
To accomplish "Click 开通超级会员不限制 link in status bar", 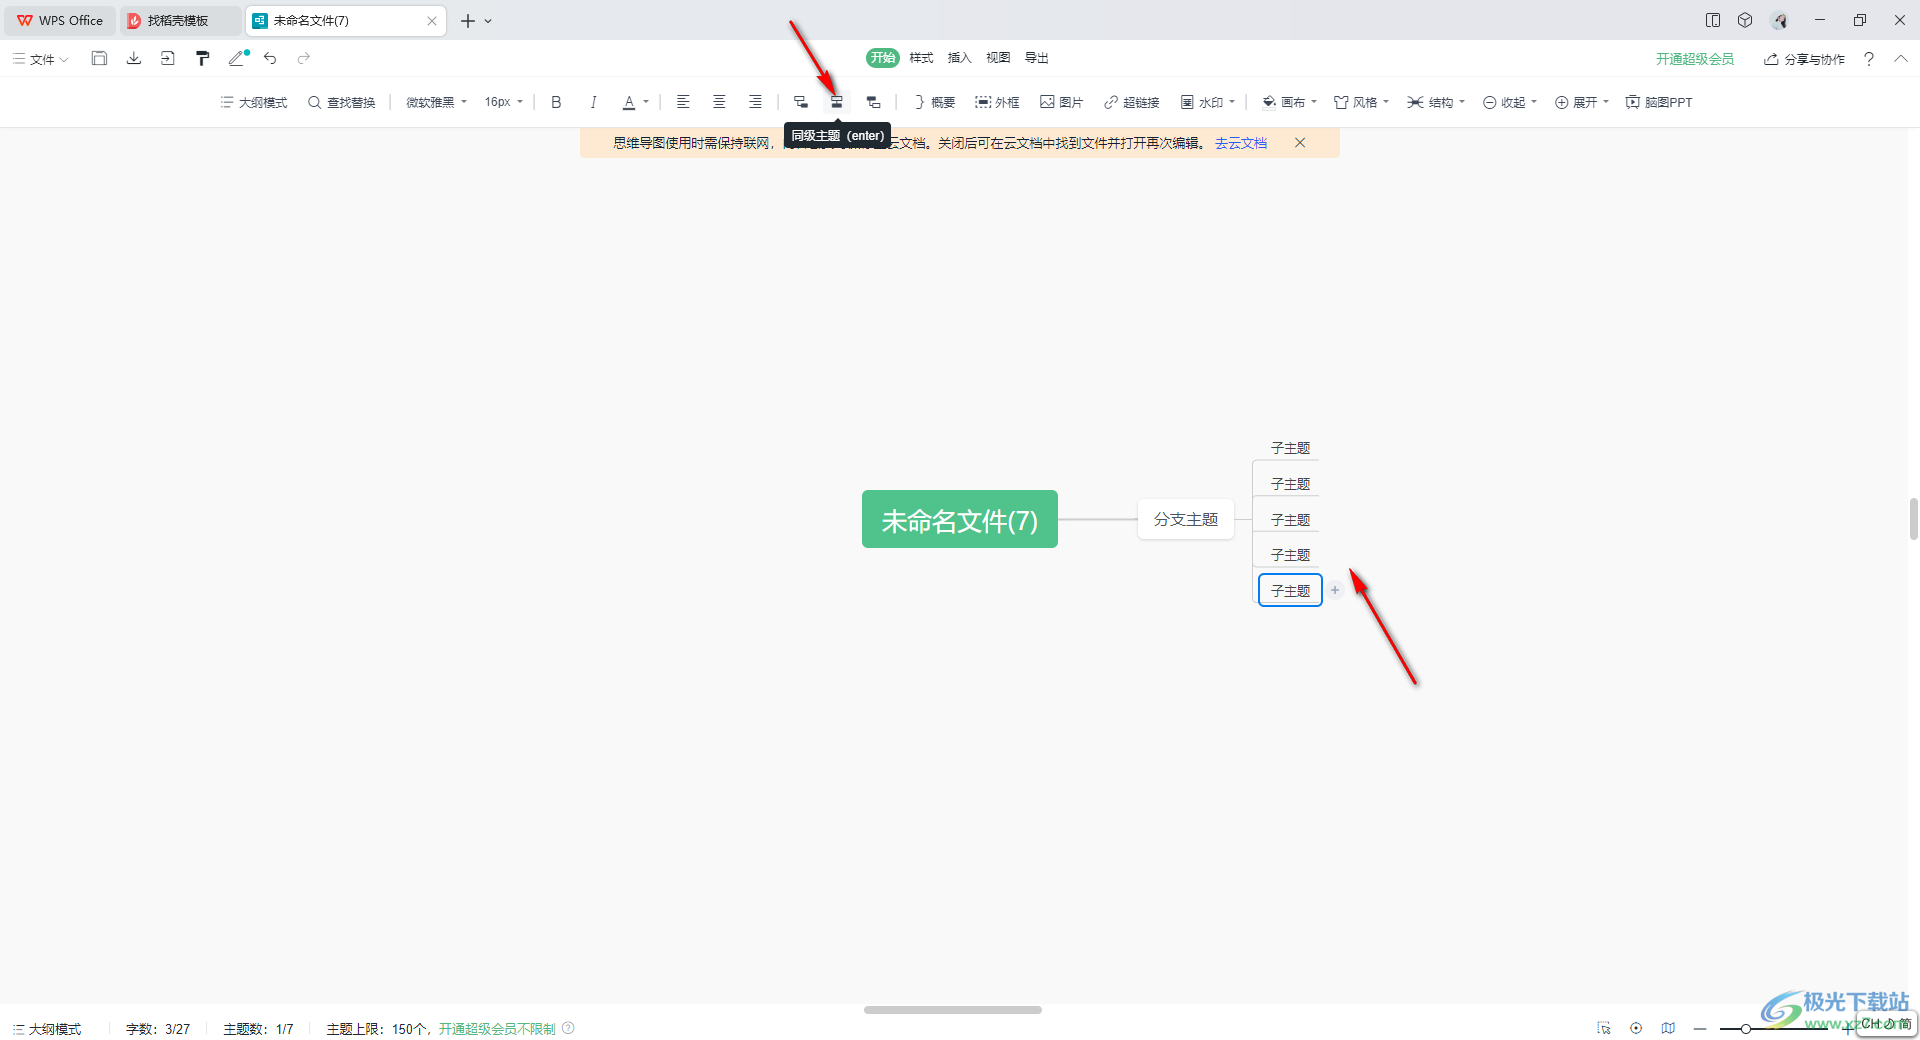I will tap(497, 1029).
